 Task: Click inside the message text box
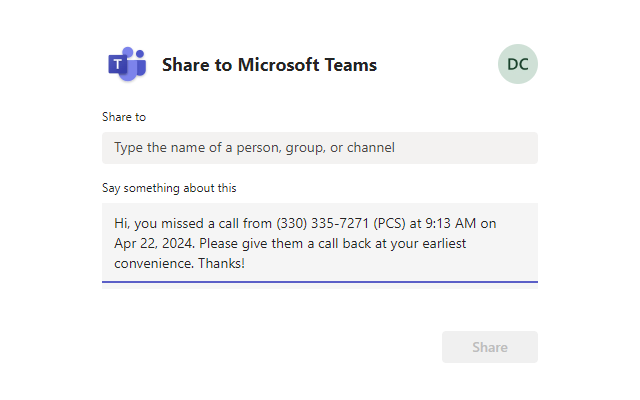pyautogui.click(x=320, y=243)
